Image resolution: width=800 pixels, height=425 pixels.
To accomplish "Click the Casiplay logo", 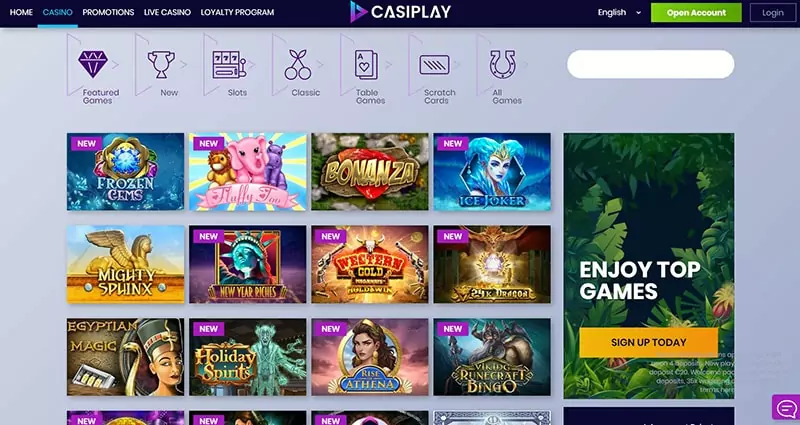I will pyautogui.click(x=401, y=12).
